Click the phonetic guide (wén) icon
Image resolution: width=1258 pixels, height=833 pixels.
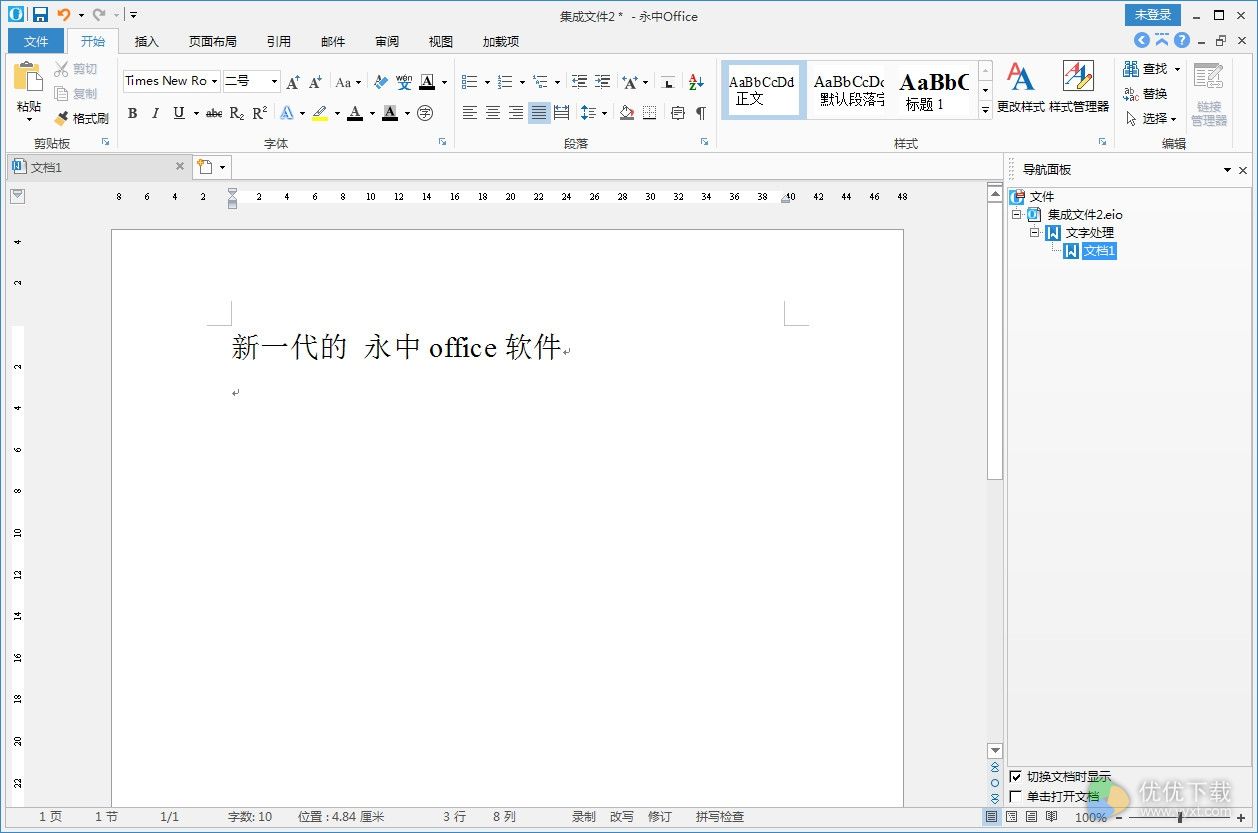click(404, 82)
